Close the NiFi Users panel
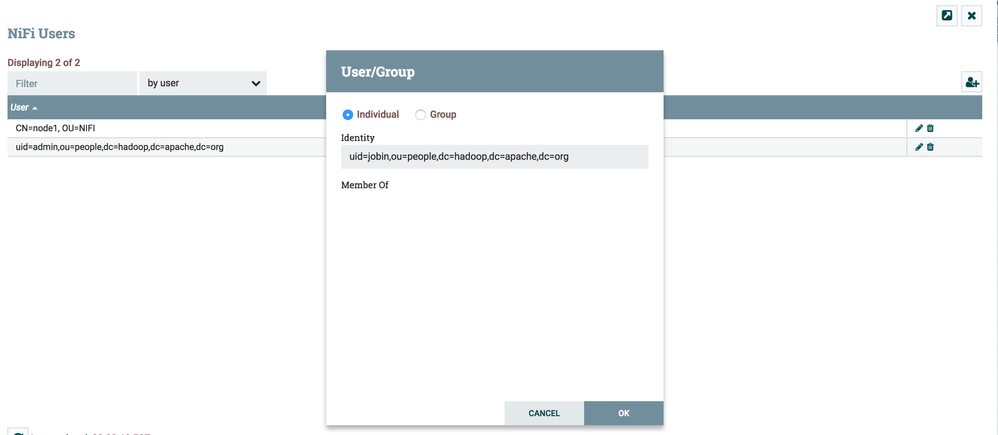The image size is (998, 435). pyautogui.click(x=971, y=16)
